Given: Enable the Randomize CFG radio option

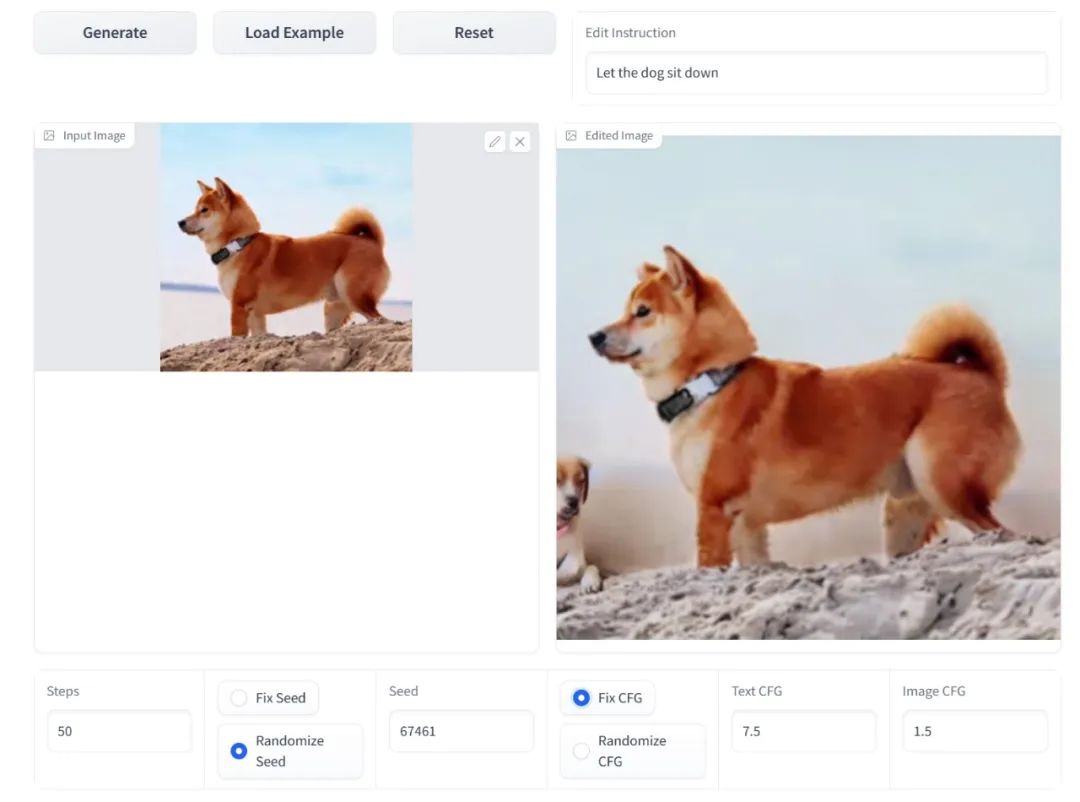Looking at the screenshot, I should tap(581, 750).
